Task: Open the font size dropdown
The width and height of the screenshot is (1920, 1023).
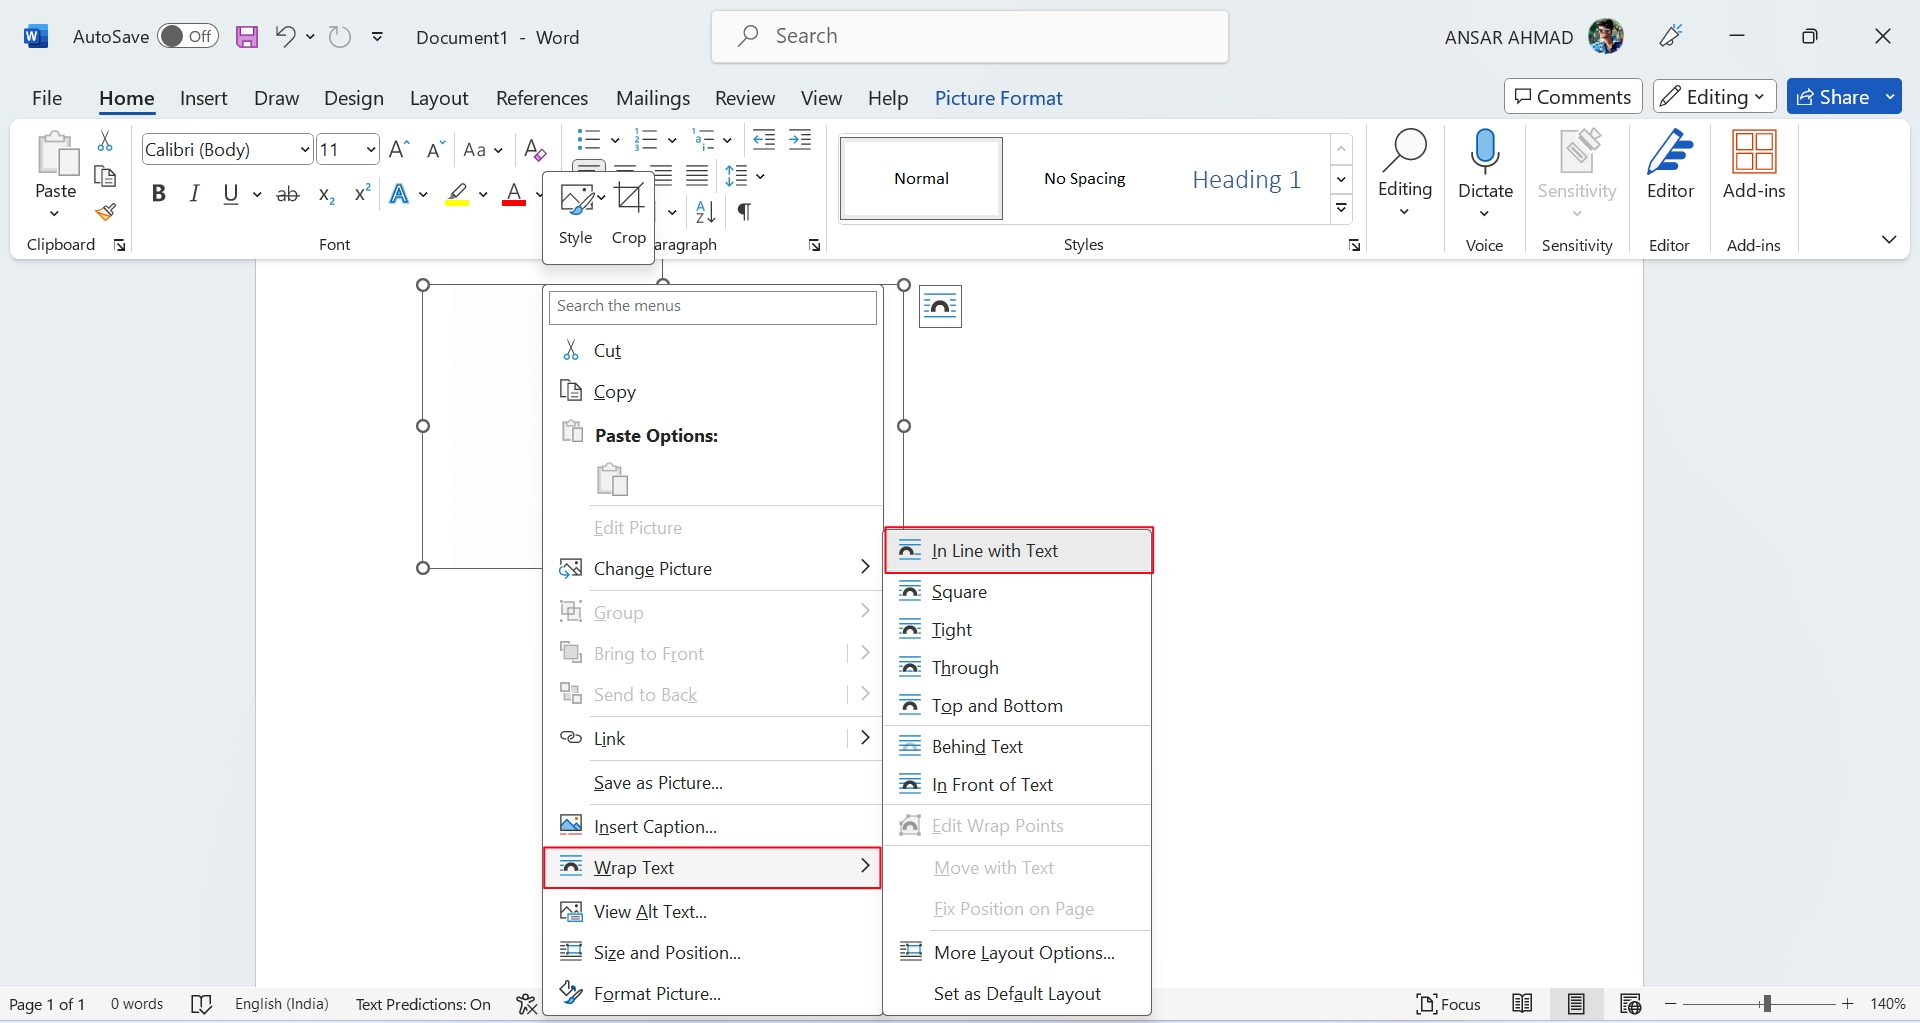Action: pos(370,149)
